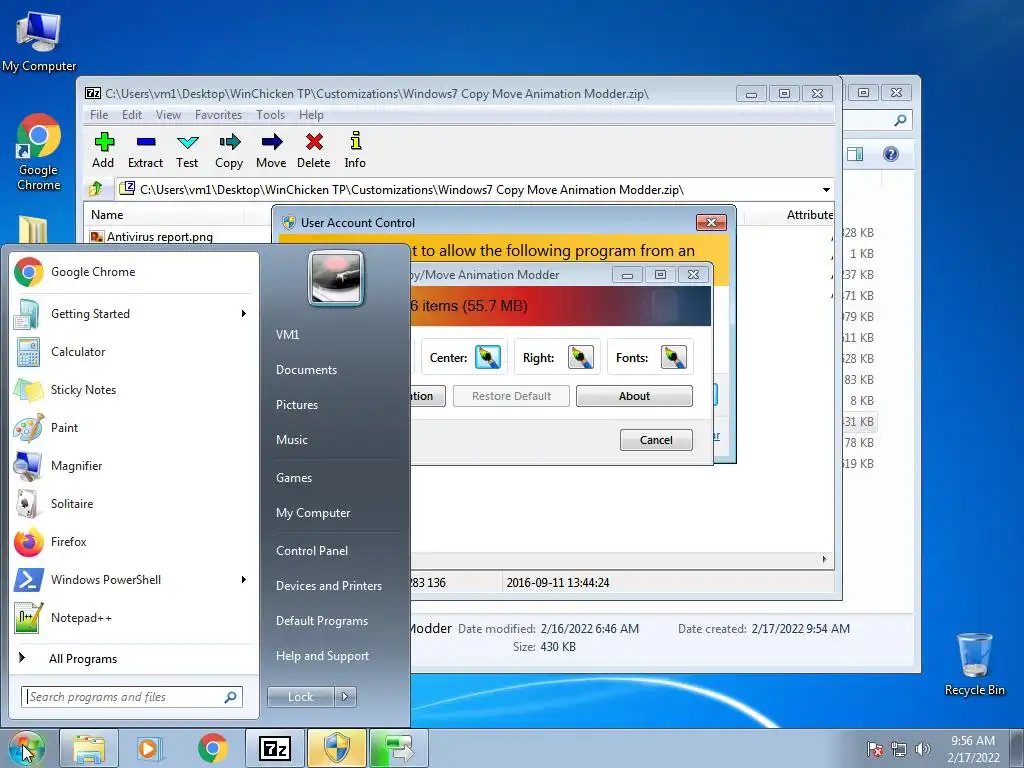Expand the Windows PowerShell submenu arrow
Image resolution: width=1024 pixels, height=768 pixels.
(x=244, y=580)
